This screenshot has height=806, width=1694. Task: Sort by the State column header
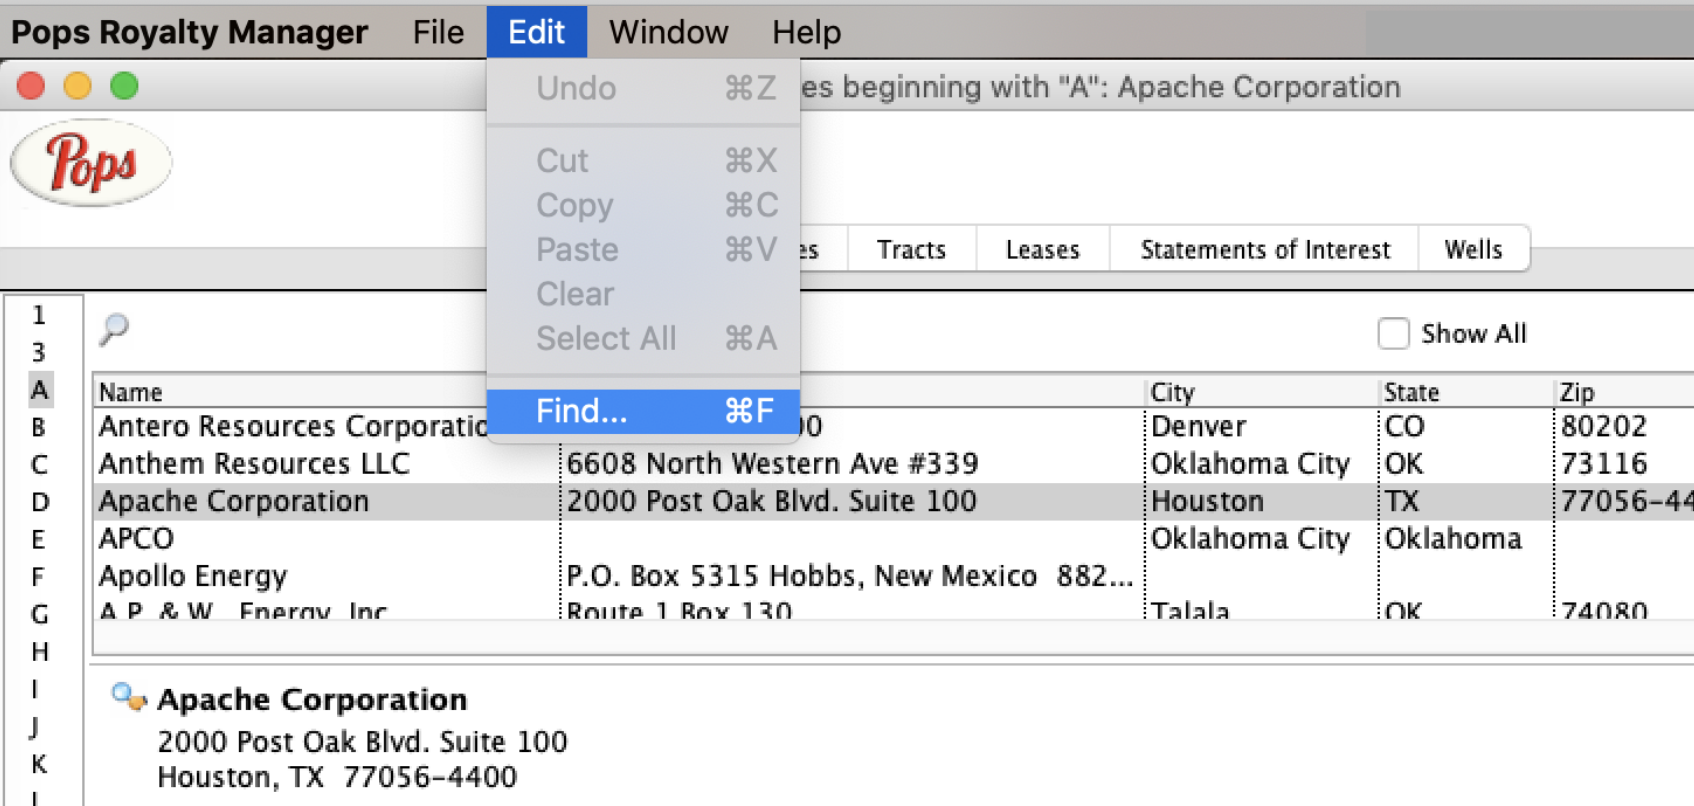(x=1466, y=392)
